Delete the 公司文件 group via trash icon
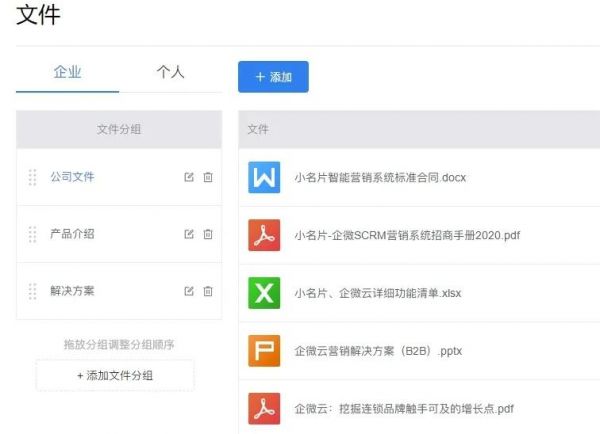 [x=208, y=177]
